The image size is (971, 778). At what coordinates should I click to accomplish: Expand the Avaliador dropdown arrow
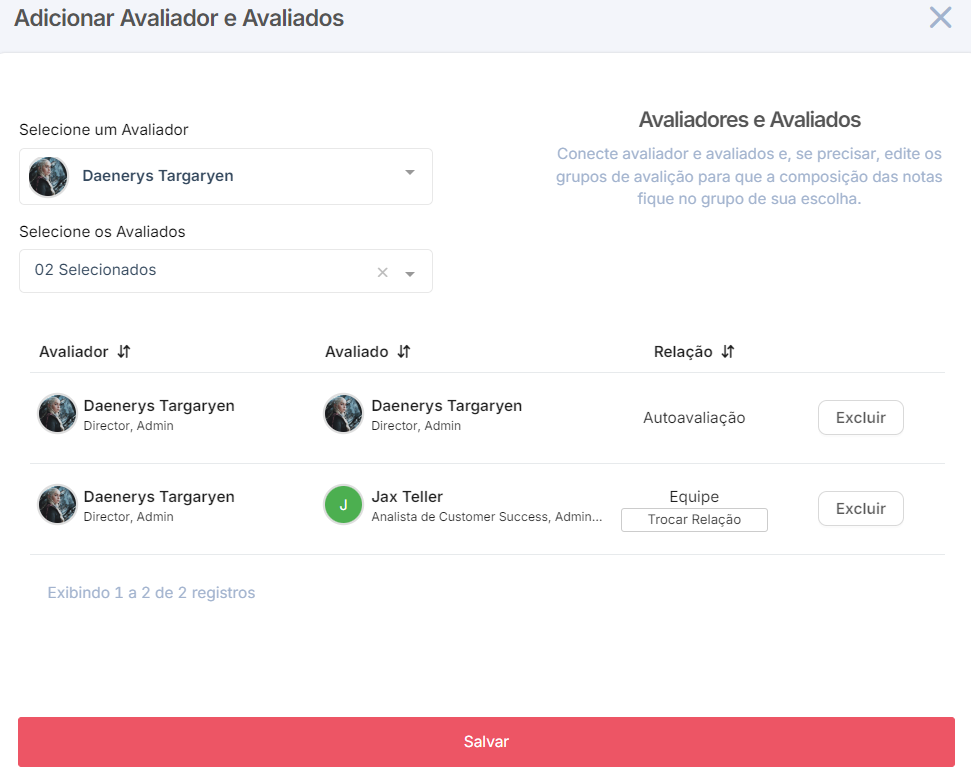pyautogui.click(x=410, y=172)
